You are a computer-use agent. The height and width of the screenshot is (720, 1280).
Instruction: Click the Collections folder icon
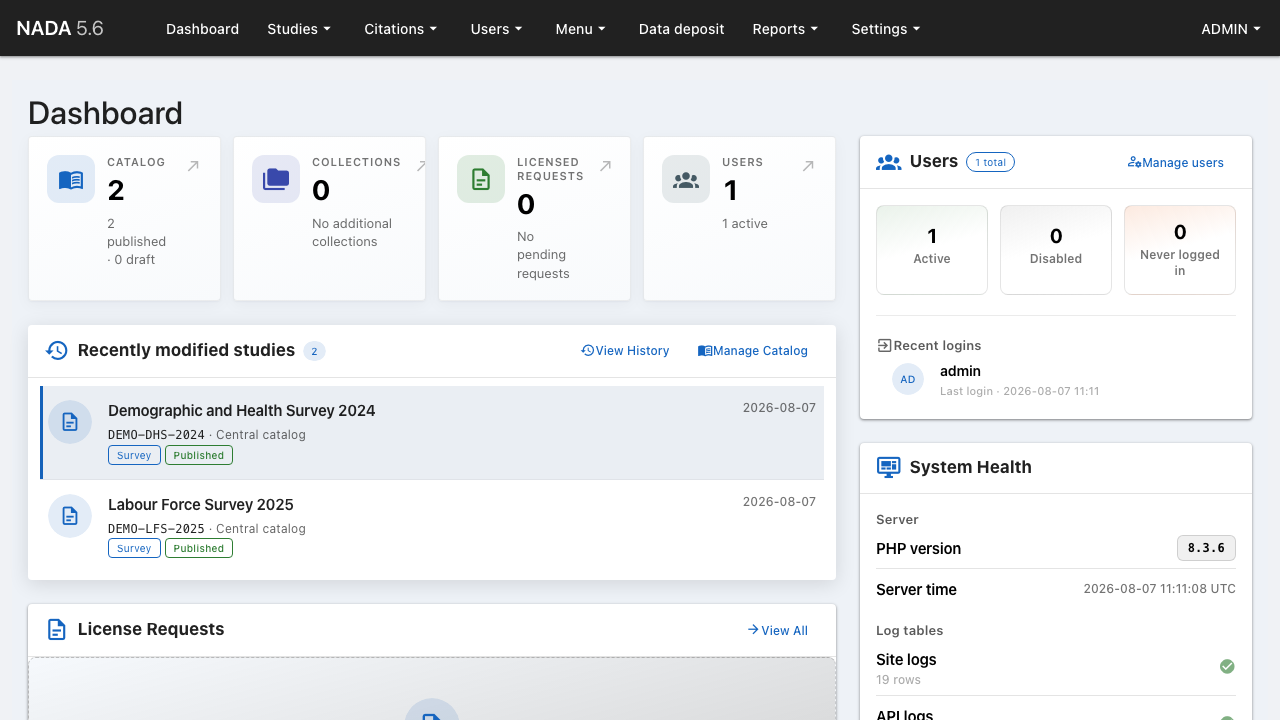[276, 180]
